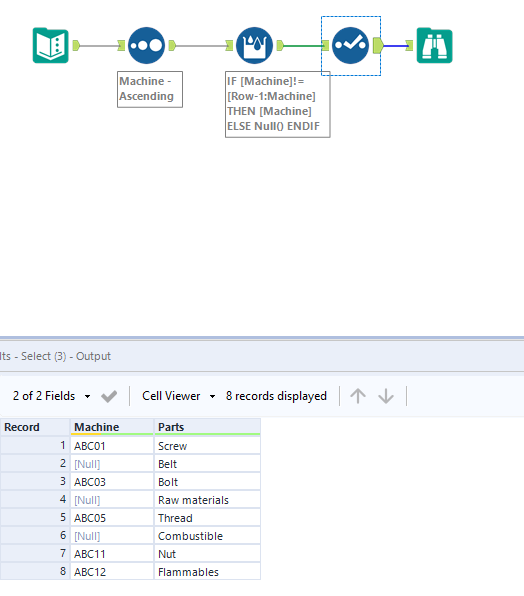
Task: Open the 2 of 2 Fields dropdown
Action: click(x=51, y=396)
